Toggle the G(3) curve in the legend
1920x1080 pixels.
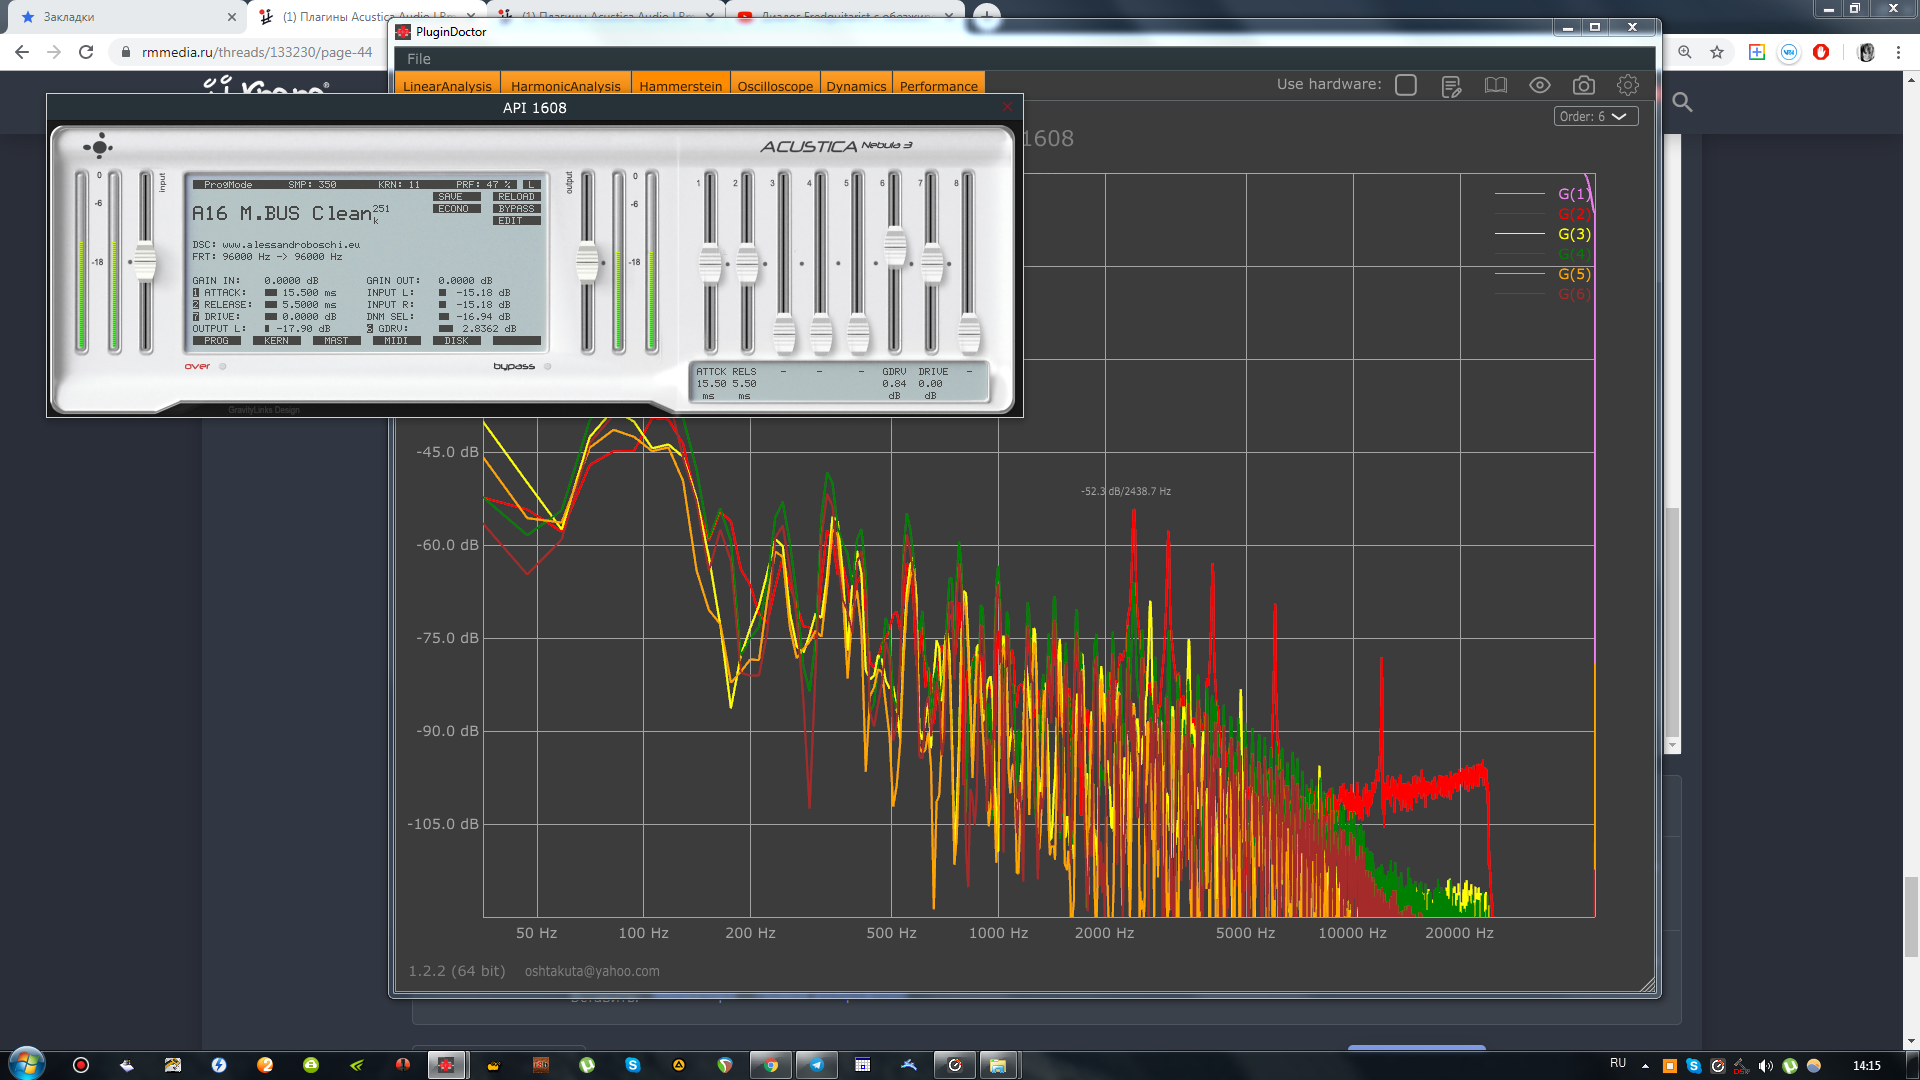[x=1574, y=234]
